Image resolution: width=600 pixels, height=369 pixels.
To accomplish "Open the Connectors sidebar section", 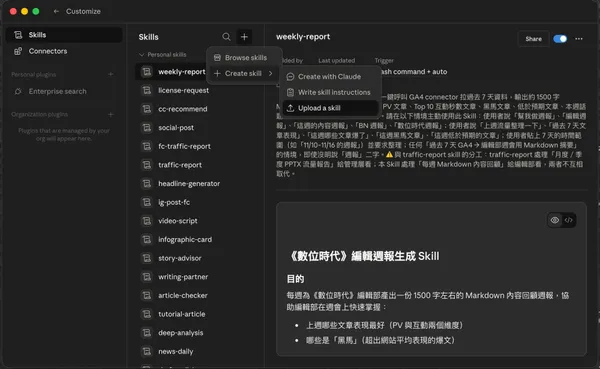I will click(64, 51).
